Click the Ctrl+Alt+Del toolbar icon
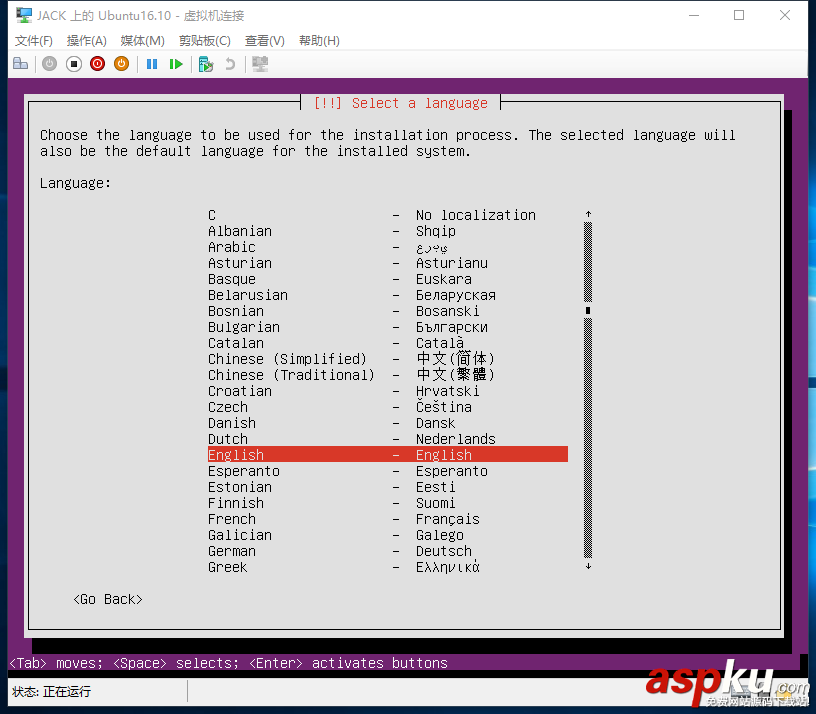Viewport: 816px width, 714px height. click(x=21, y=64)
